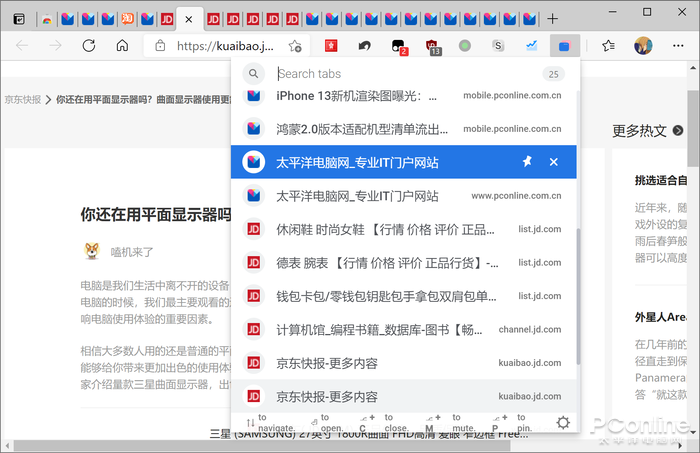Open the user profile avatar
Screen dimensions: 700x453
[x=643, y=46]
